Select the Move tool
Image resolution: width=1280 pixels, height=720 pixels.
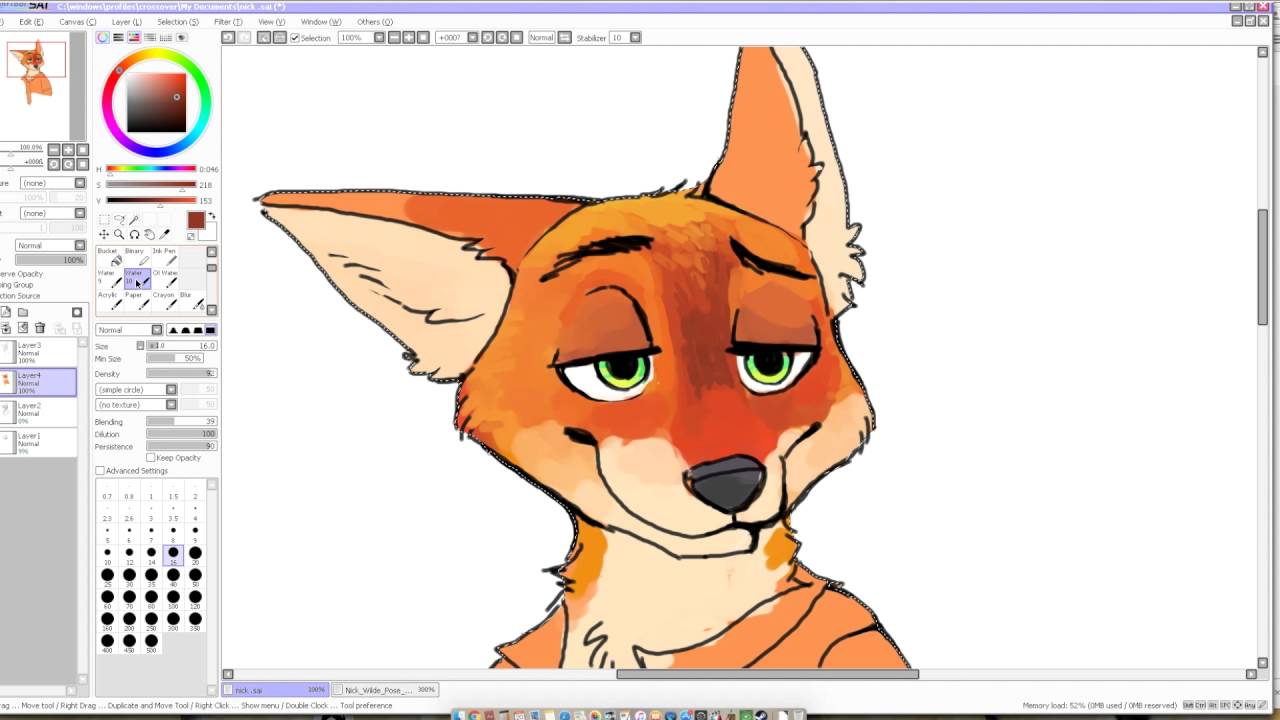[x=104, y=235]
